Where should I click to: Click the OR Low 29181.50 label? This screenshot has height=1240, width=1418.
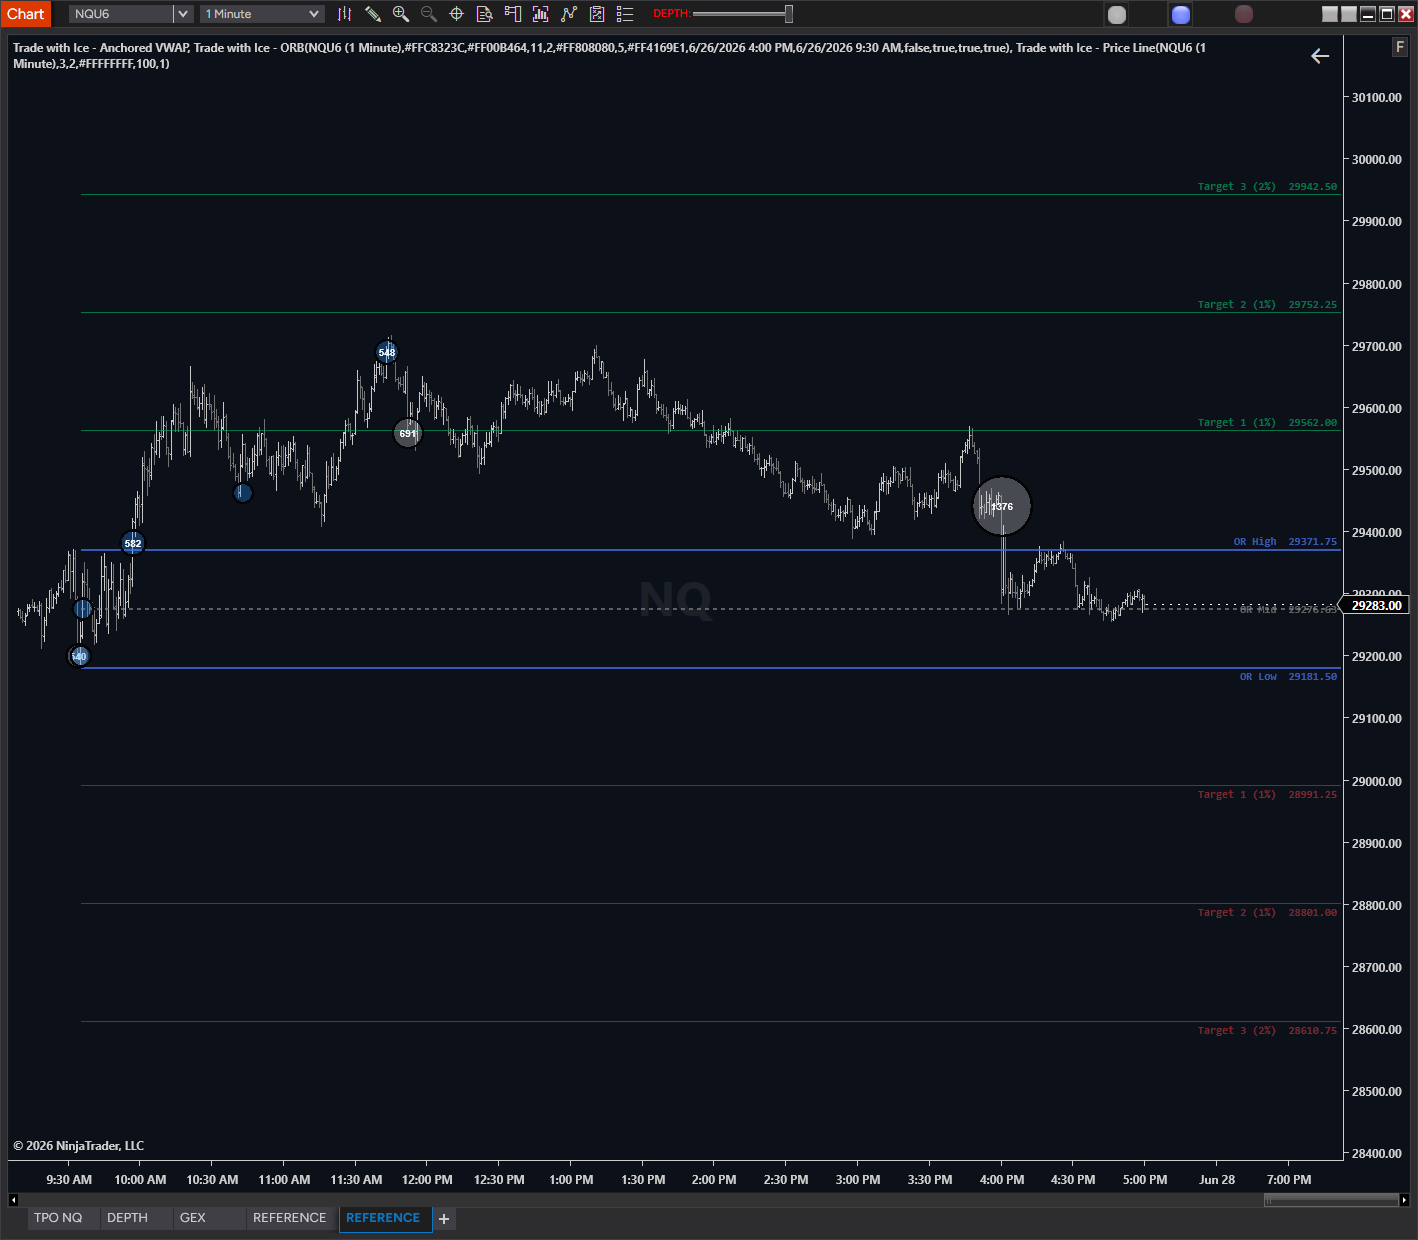[x=1288, y=677]
